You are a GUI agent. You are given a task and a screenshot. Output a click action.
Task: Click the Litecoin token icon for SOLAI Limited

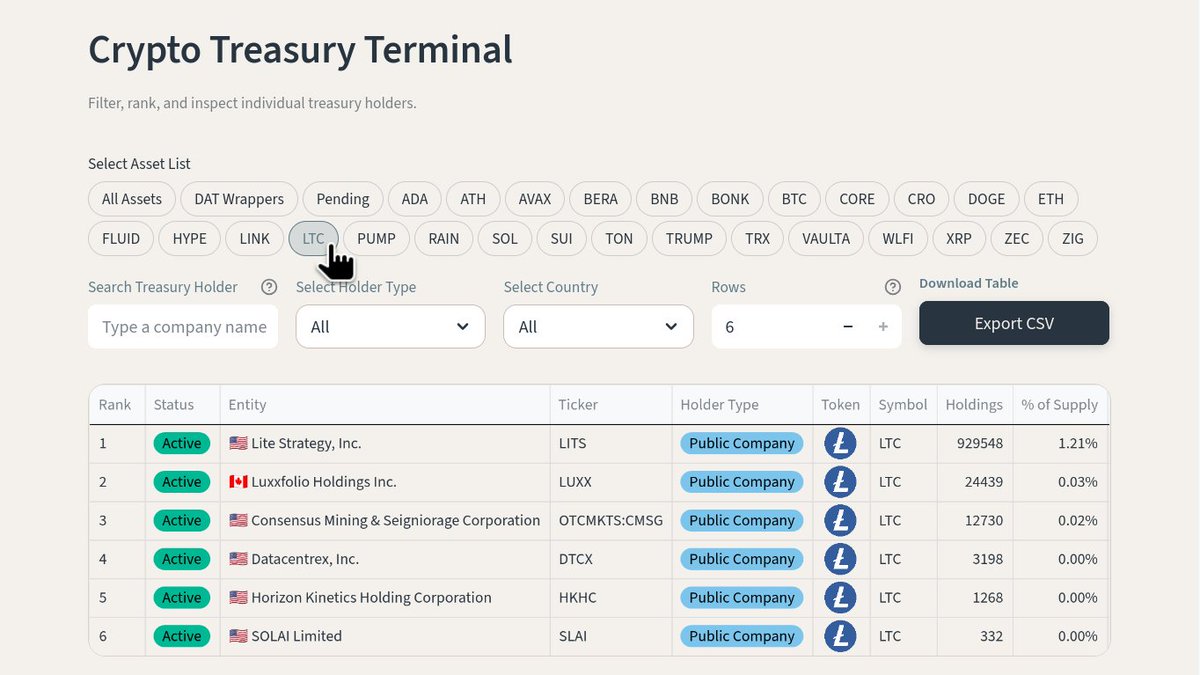pyautogui.click(x=840, y=636)
